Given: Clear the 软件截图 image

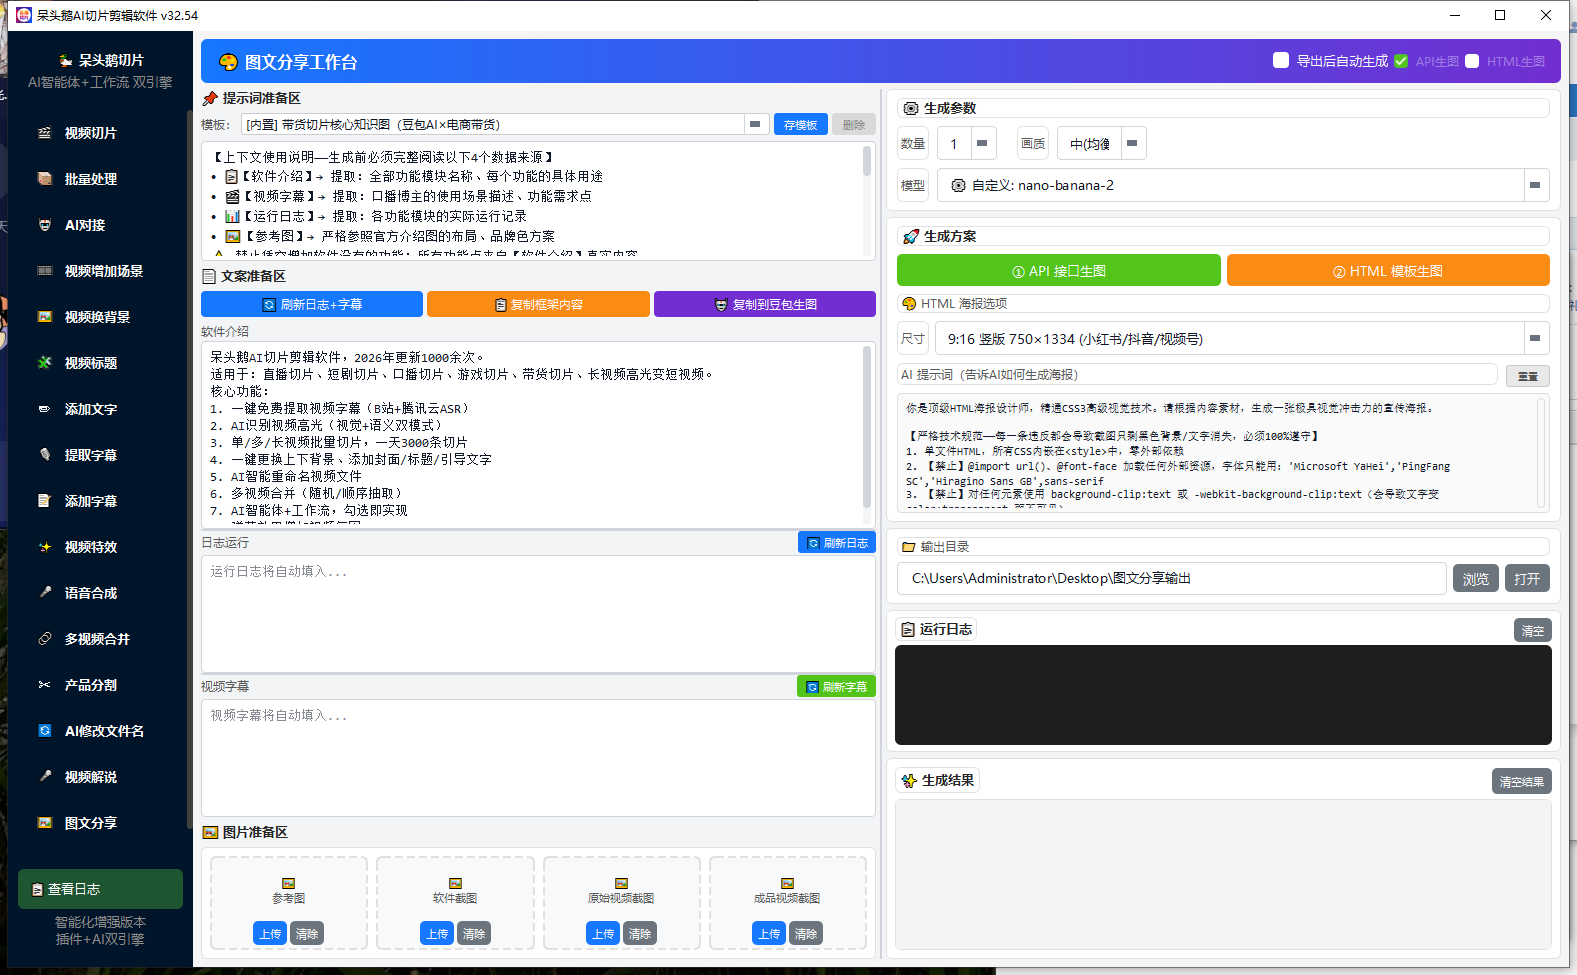Looking at the screenshot, I should [x=474, y=934].
